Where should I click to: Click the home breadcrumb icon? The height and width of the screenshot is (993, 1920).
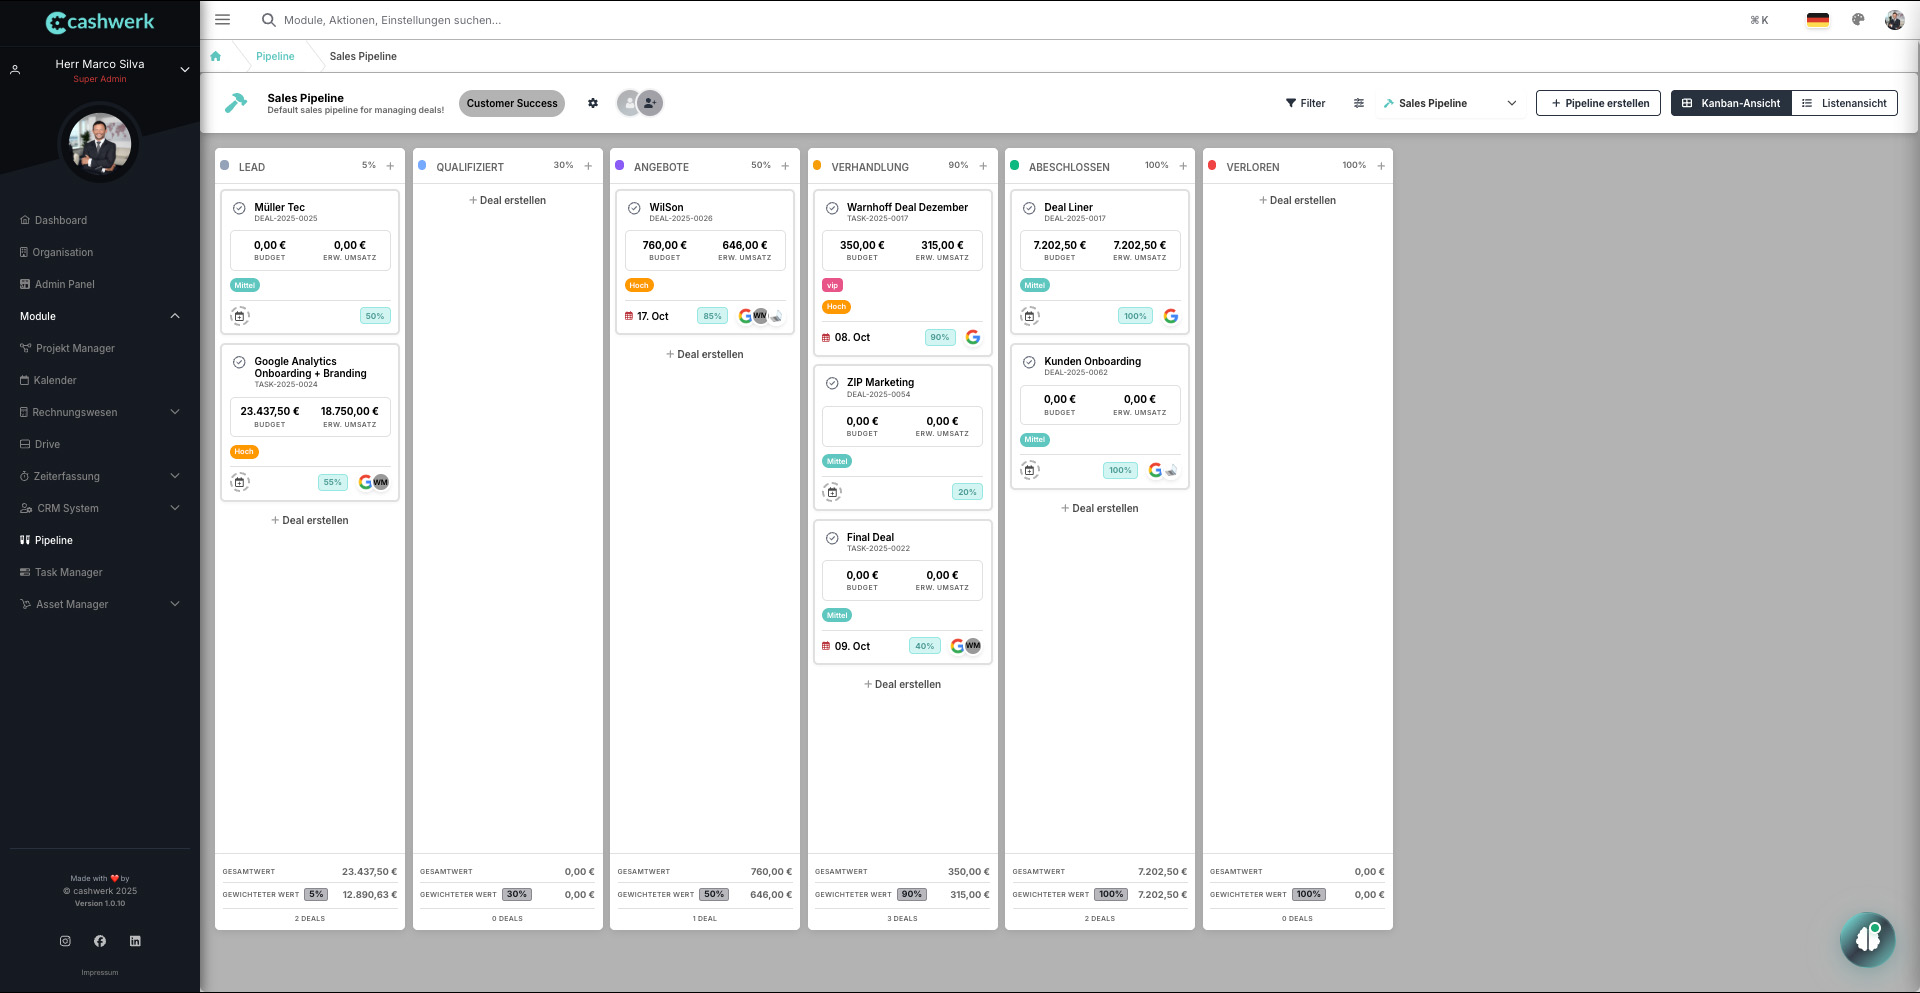[216, 56]
